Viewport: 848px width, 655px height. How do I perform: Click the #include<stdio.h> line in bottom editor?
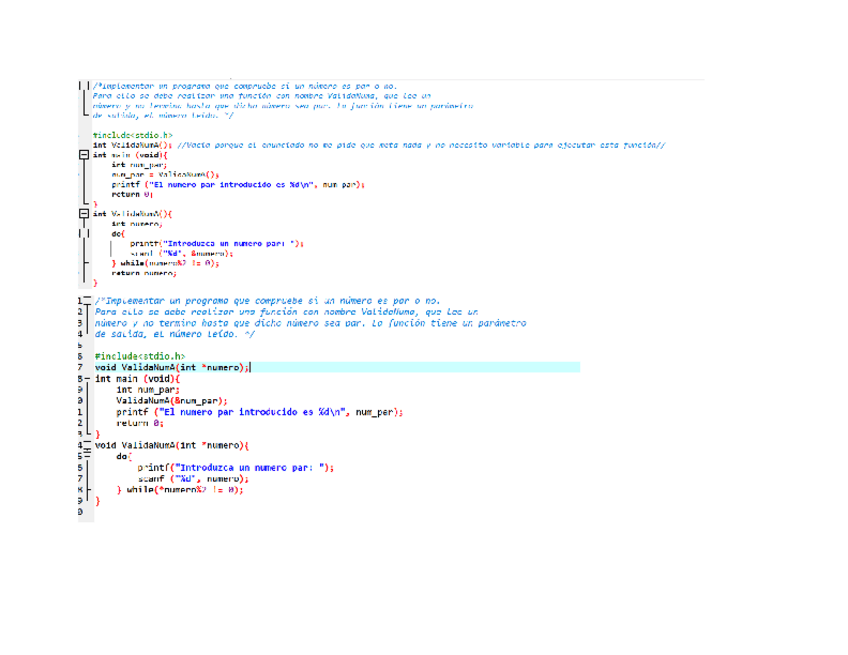pyautogui.click(x=140, y=356)
